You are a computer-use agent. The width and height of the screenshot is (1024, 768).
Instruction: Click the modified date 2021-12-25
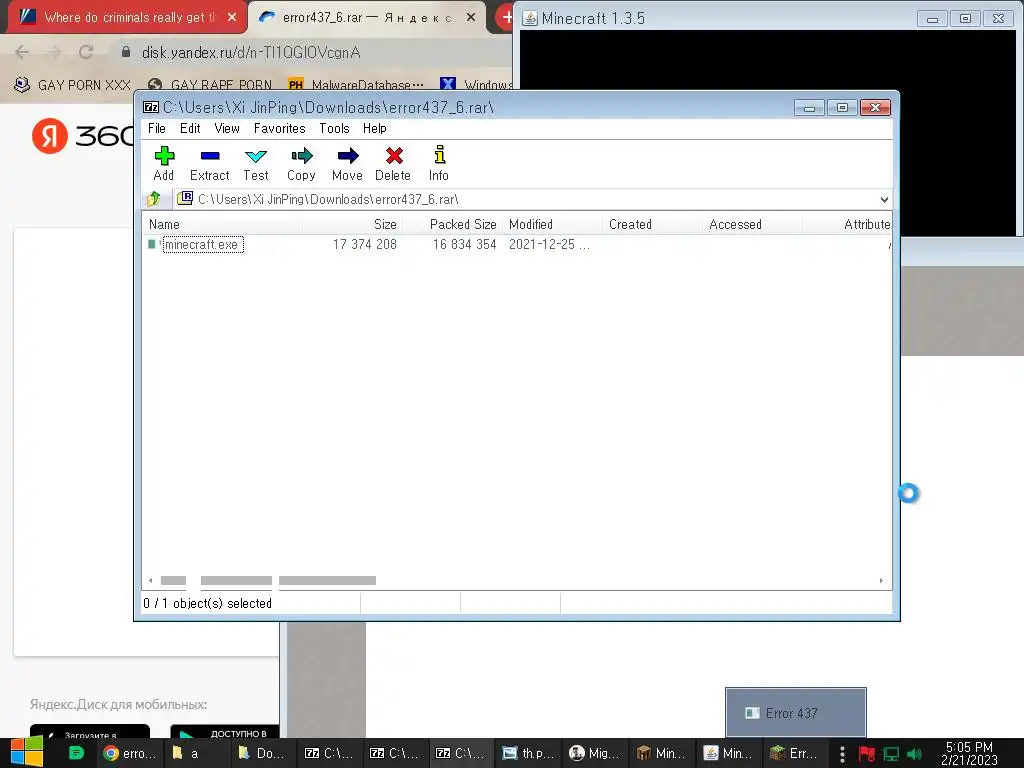pos(549,244)
